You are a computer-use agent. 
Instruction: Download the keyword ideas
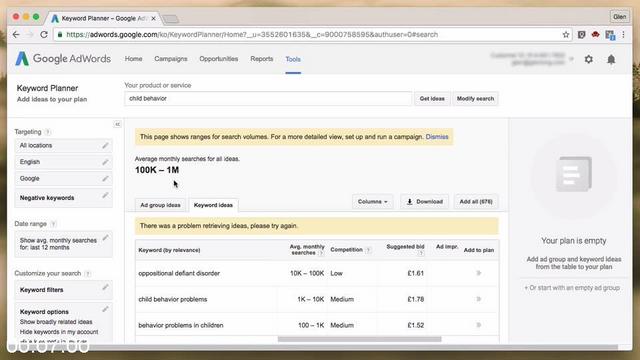click(x=424, y=202)
